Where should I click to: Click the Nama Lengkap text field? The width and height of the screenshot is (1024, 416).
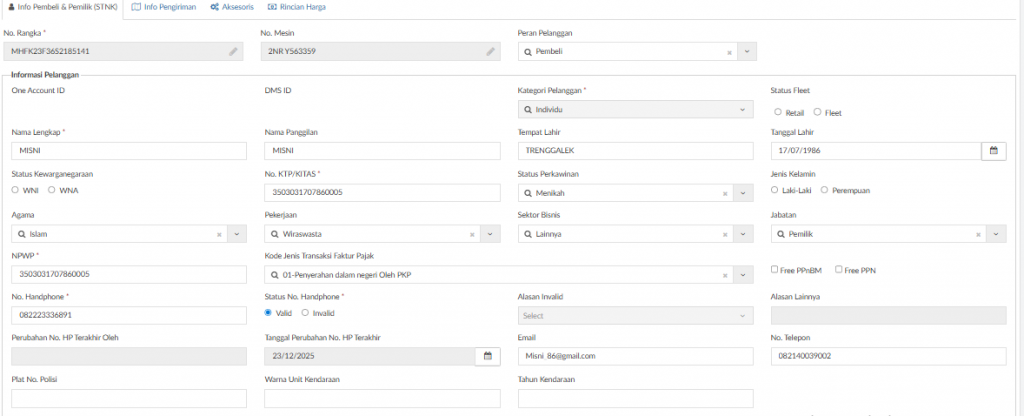pyautogui.click(x=129, y=151)
